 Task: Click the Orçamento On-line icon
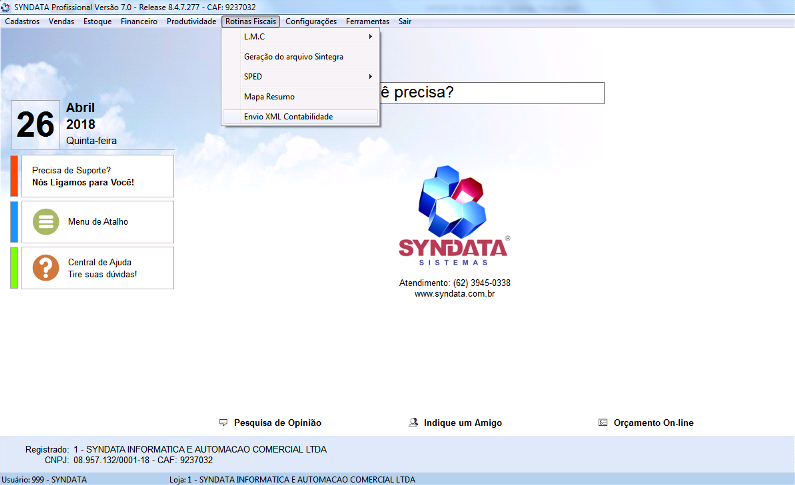point(602,422)
